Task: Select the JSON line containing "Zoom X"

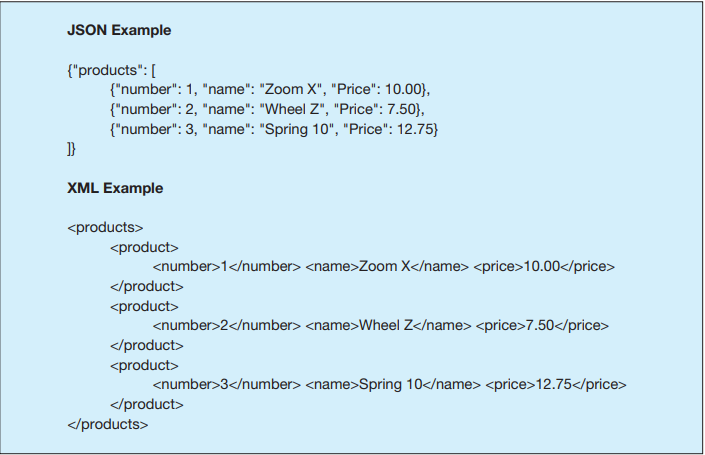Action: point(270,89)
